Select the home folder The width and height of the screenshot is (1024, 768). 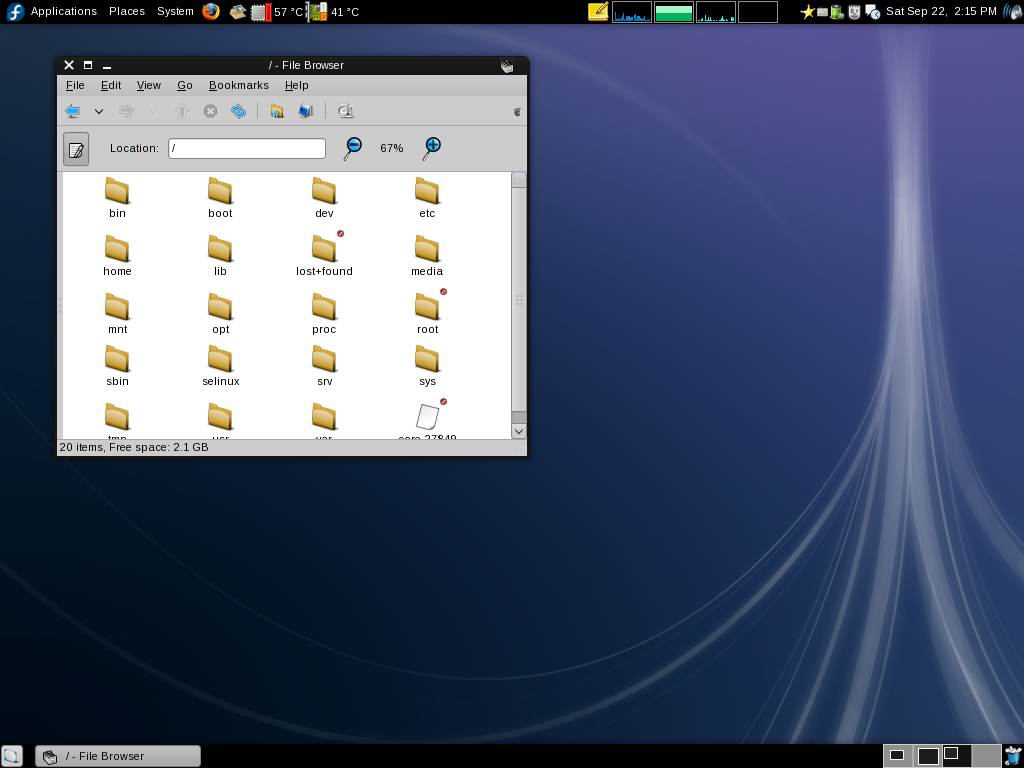(118, 255)
